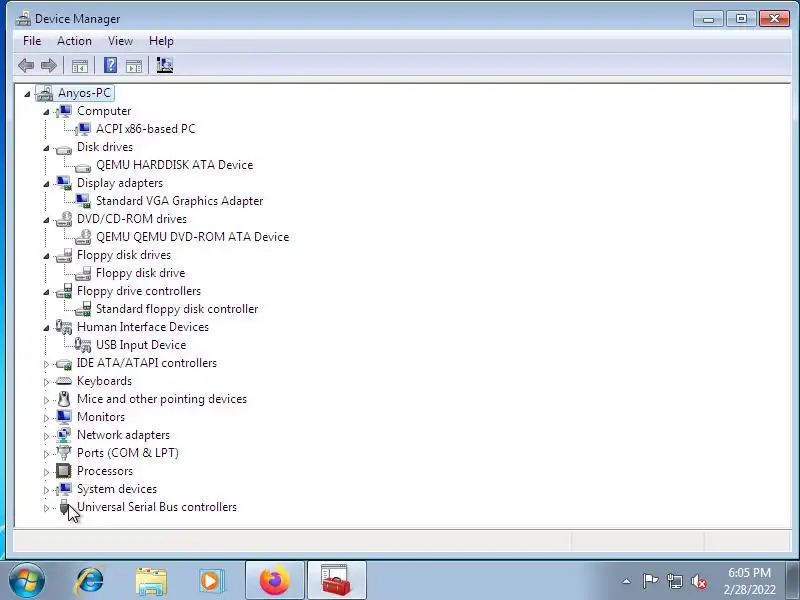Click the Human Interface Devices category icon
This screenshot has width=800, height=600.
64,327
